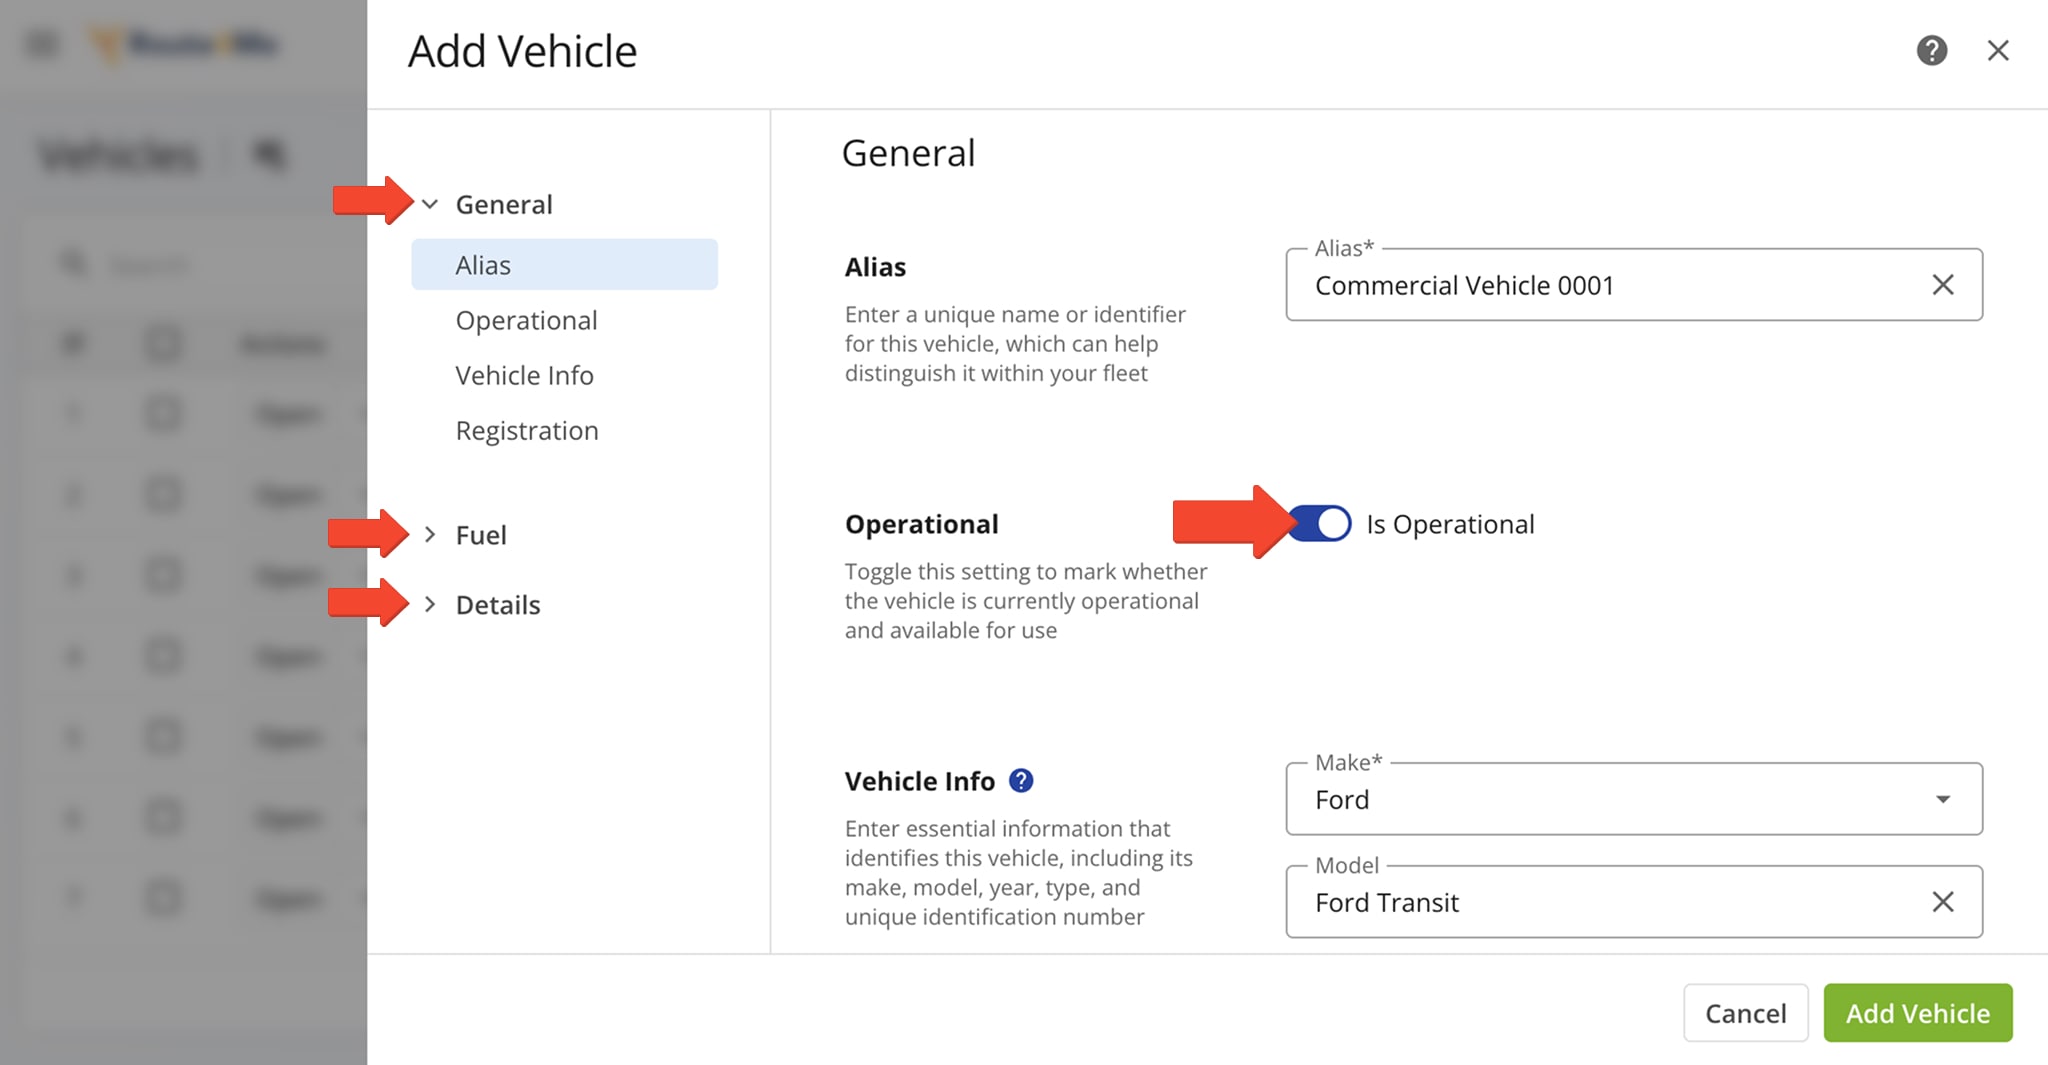2048x1065 pixels.
Task: Select the Fuel sidebar heading
Action: pos(481,535)
